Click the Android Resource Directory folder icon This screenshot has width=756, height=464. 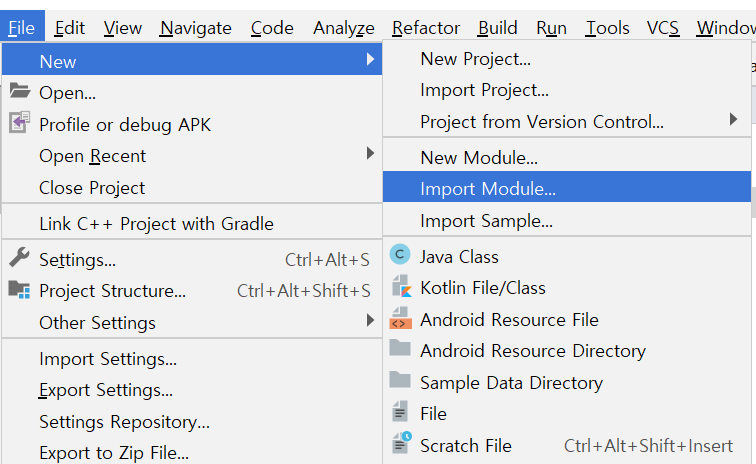pos(400,348)
